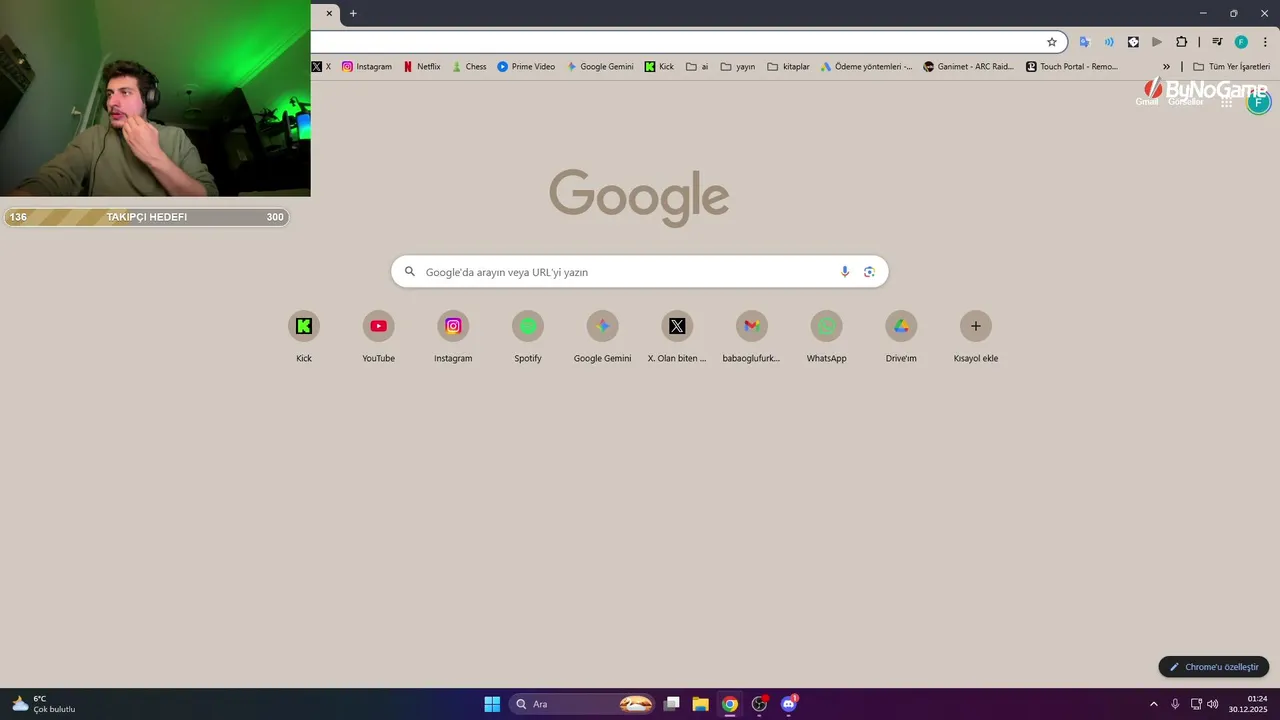
Task: Close the current browser tab
Action: point(329,13)
